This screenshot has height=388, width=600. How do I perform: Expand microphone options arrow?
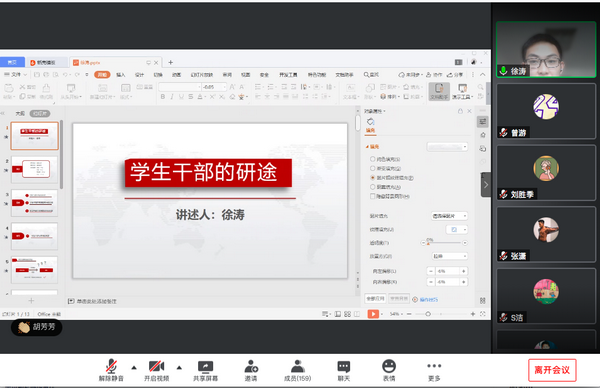click(134, 368)
